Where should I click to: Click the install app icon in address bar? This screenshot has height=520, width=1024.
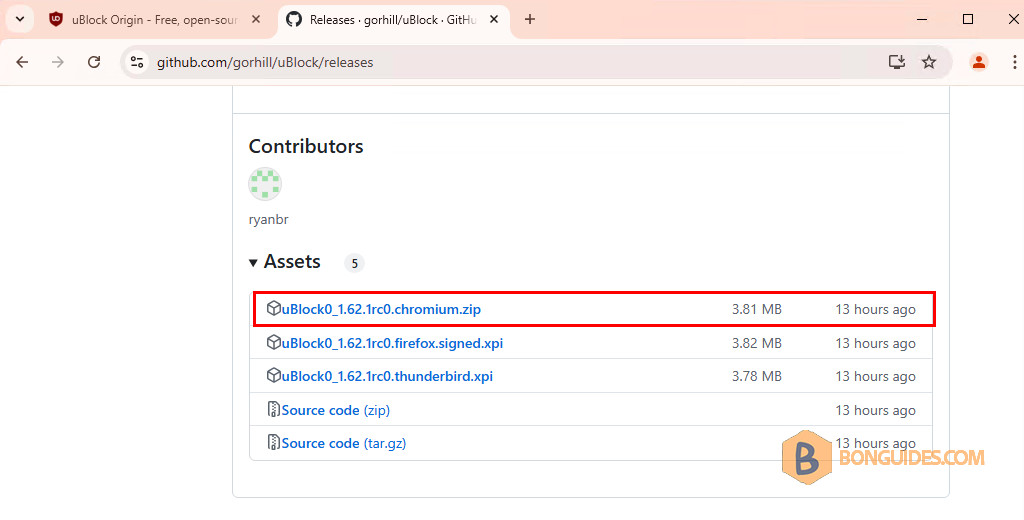click(x=897, y=62)
